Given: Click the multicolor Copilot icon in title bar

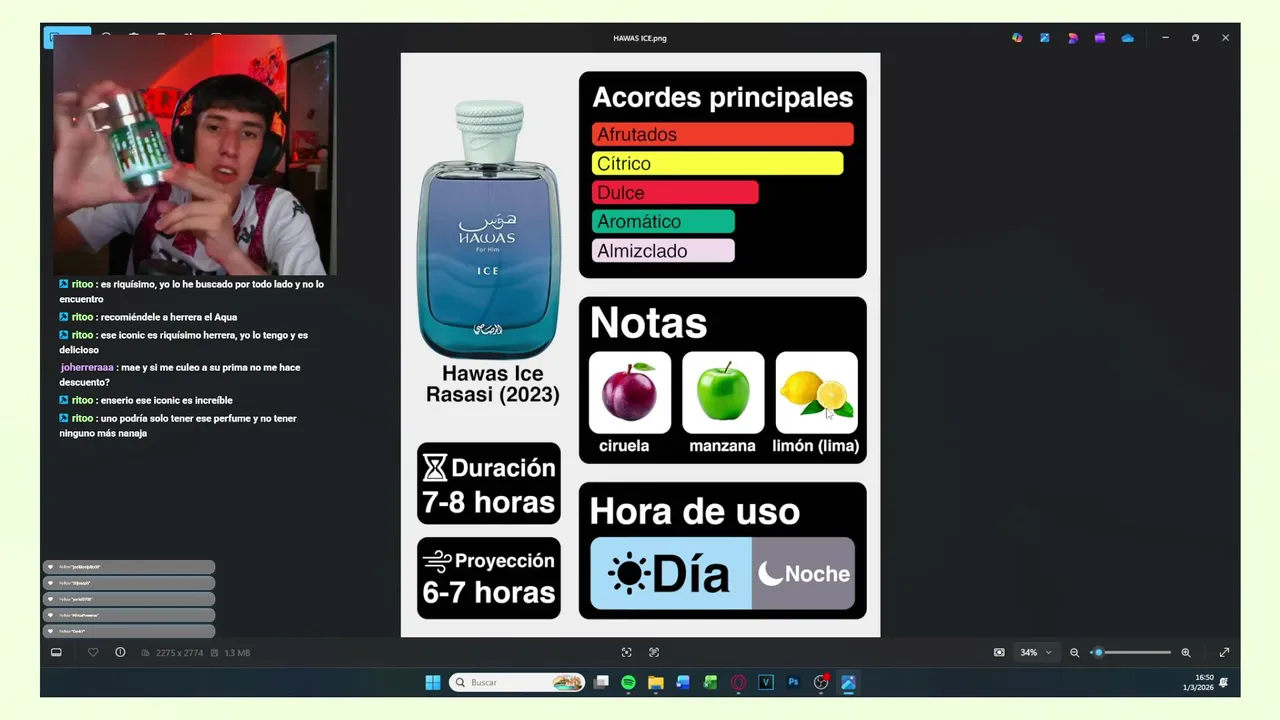Looking at the screenshot, I should [1017, 38].
